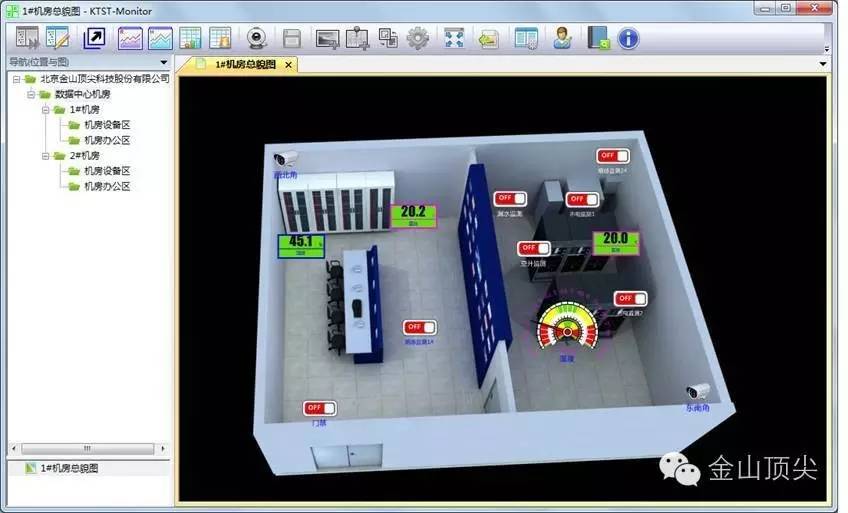
Task: Collapse the 1#机房 tree node
Action: [46, 109]
